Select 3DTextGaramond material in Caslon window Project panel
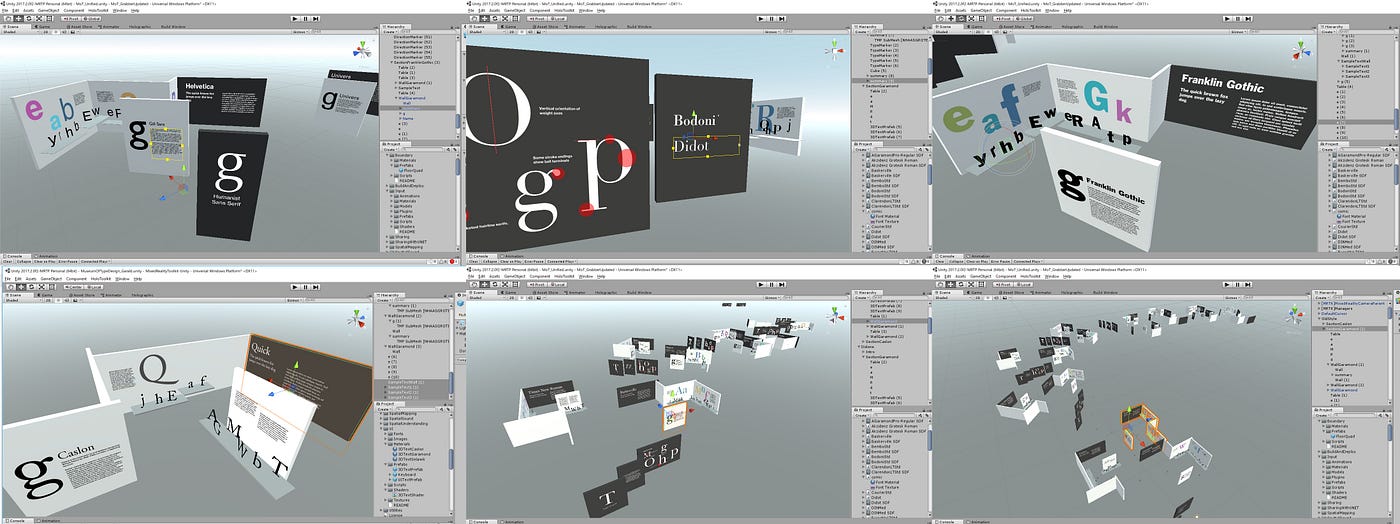1400x524 pixels. pyautogui.click(x=414, y=454)
